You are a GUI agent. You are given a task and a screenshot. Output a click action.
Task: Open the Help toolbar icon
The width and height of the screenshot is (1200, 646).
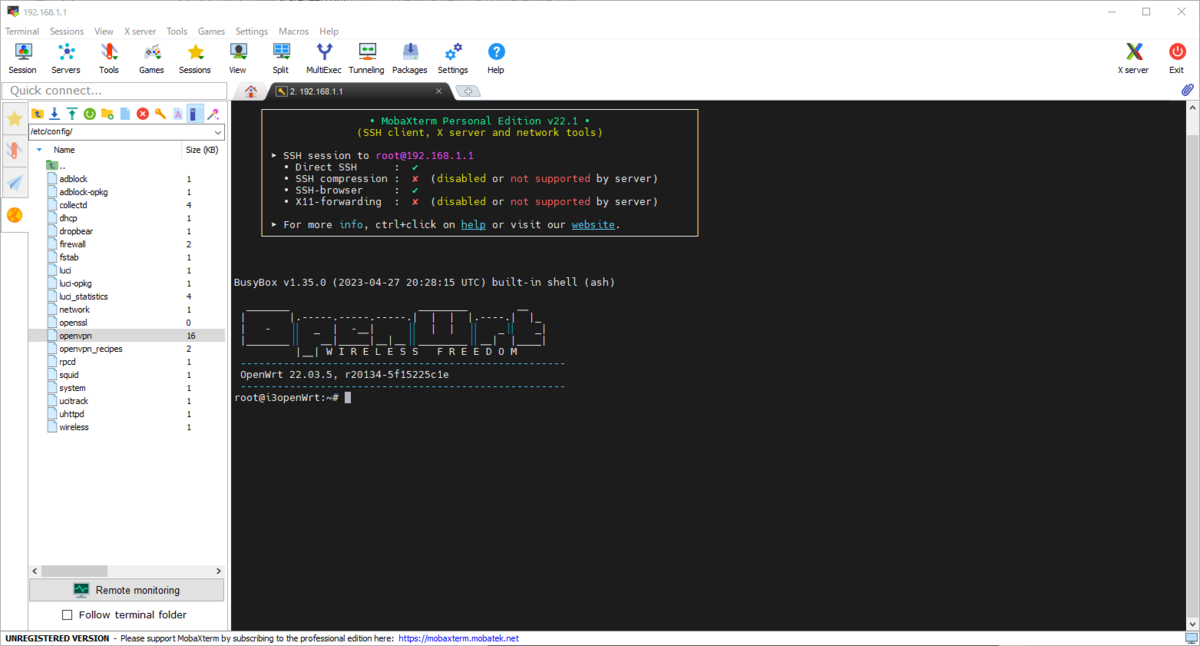click(x=496, y=58)
